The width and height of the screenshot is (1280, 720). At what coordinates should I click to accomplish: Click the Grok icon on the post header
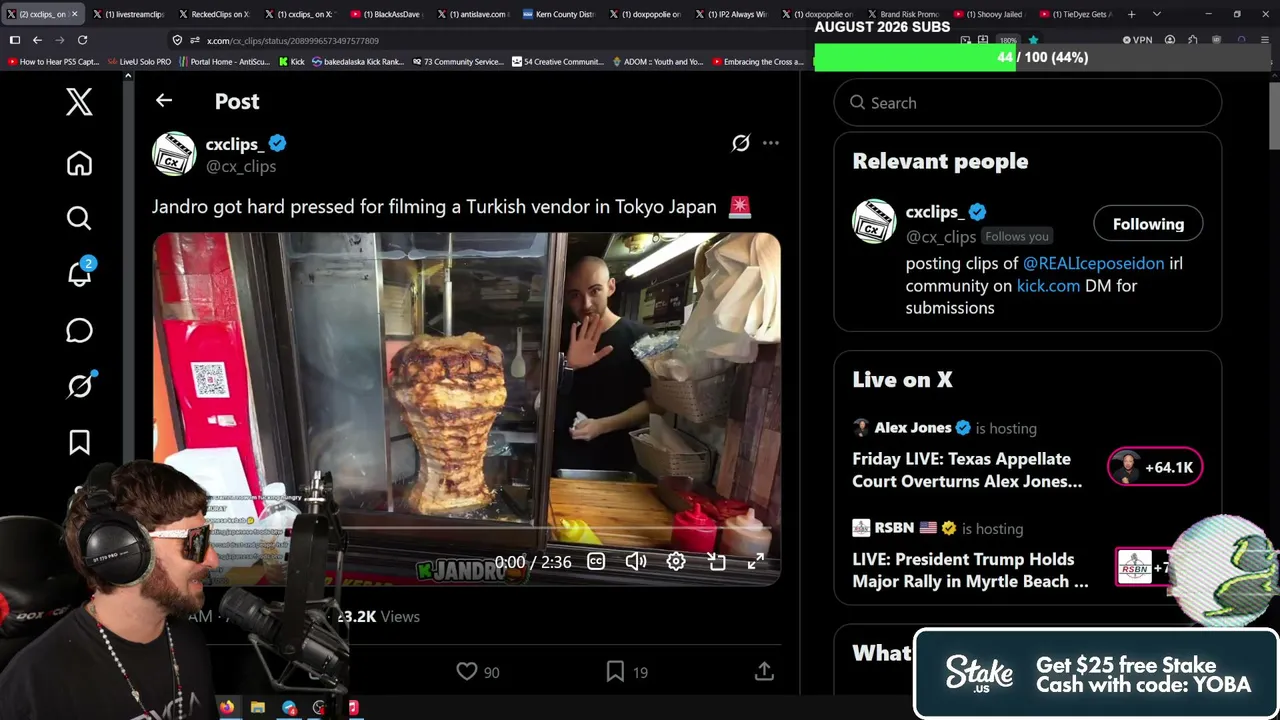click(740, 143)
